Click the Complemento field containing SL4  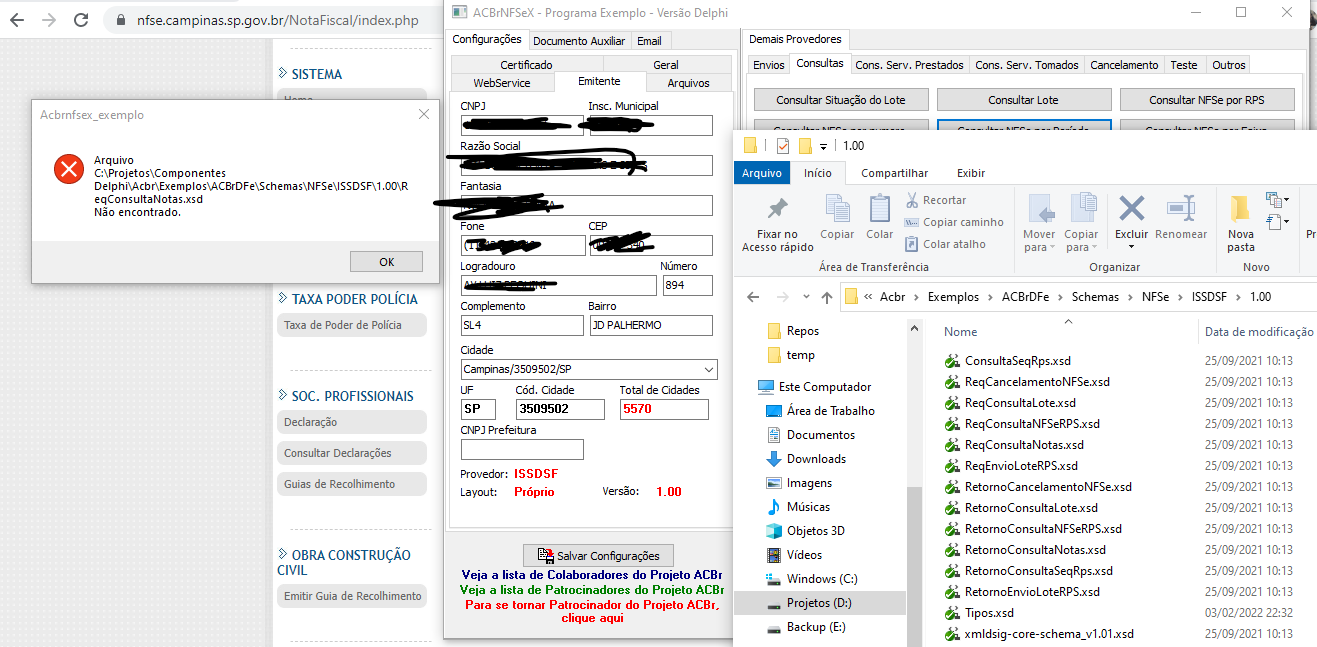[521, 325]
